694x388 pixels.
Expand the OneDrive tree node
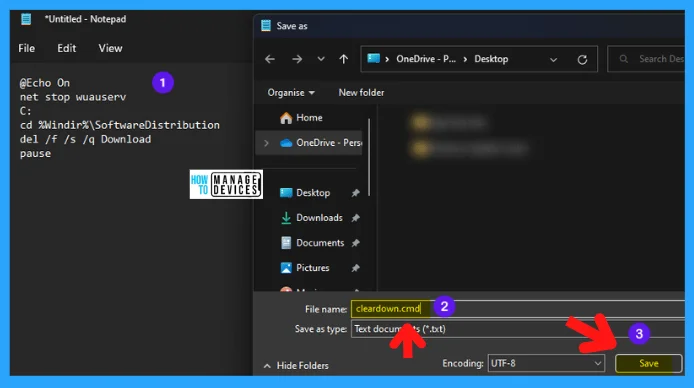click(266, 143)
